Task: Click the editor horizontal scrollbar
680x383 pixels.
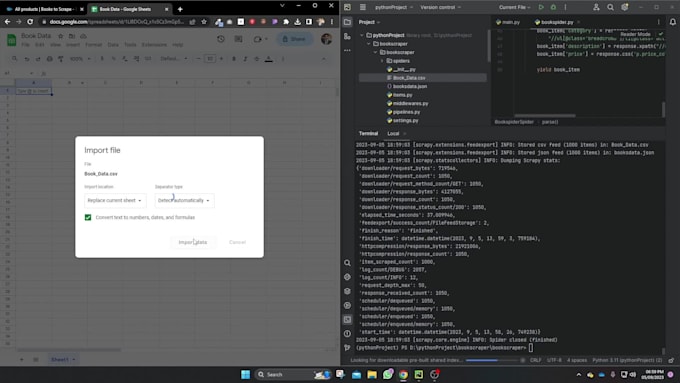Action: pos(545,116)
